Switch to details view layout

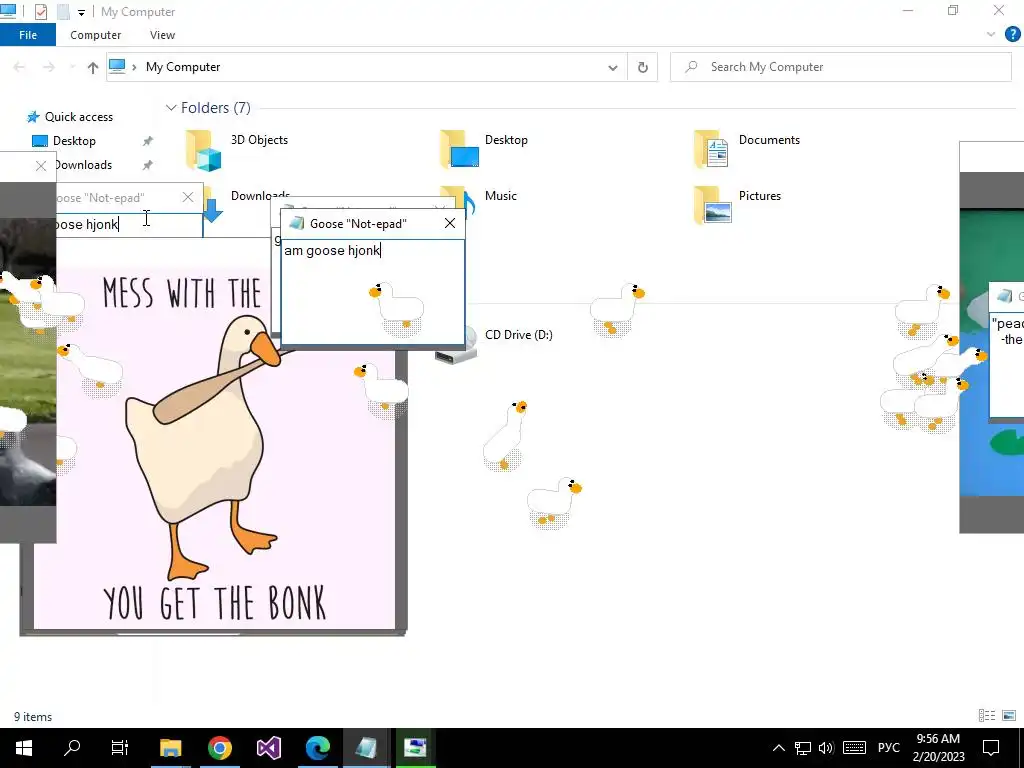[987, 716]
